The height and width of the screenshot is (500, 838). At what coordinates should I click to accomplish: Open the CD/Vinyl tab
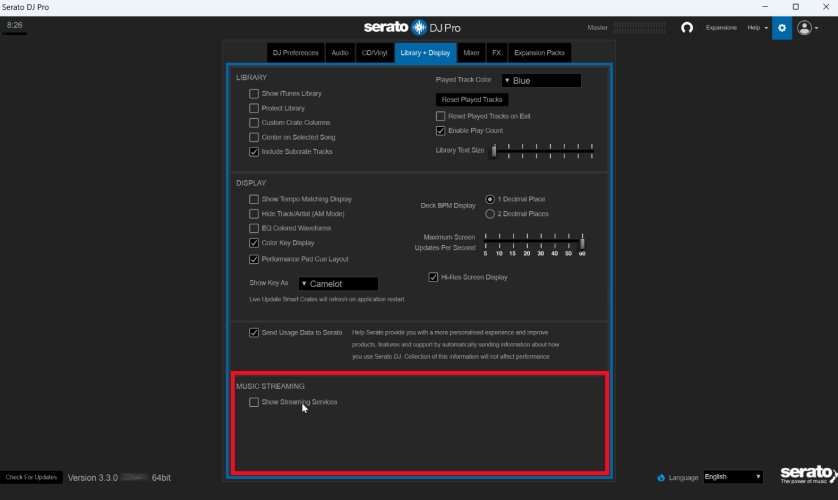tap(375, 53)
